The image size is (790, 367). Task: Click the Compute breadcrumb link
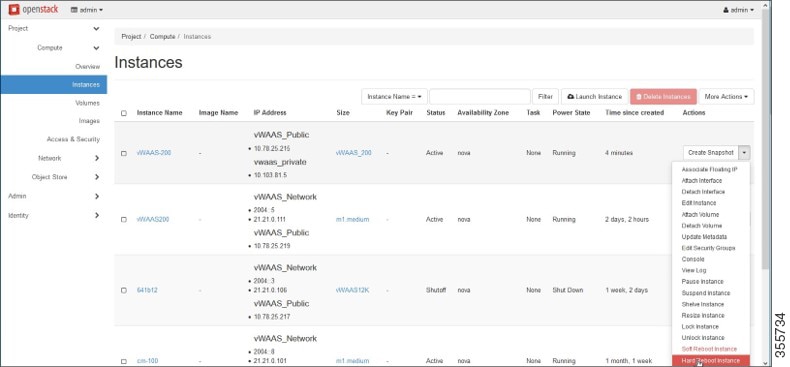click(x=162, y=37)
